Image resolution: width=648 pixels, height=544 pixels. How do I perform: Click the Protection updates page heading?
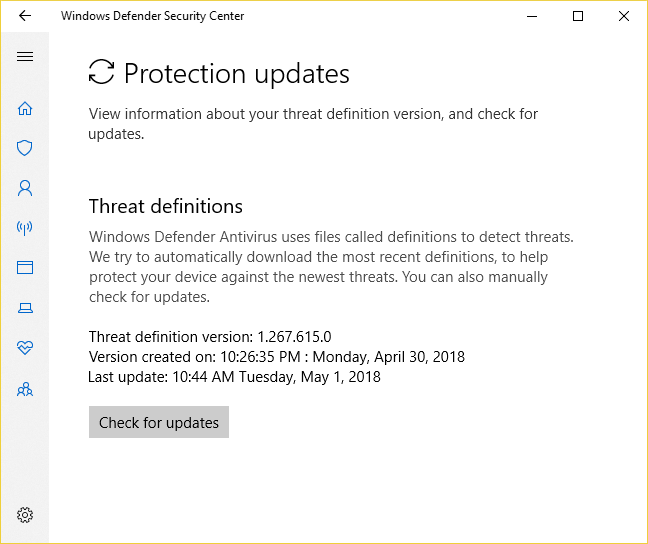236,74
